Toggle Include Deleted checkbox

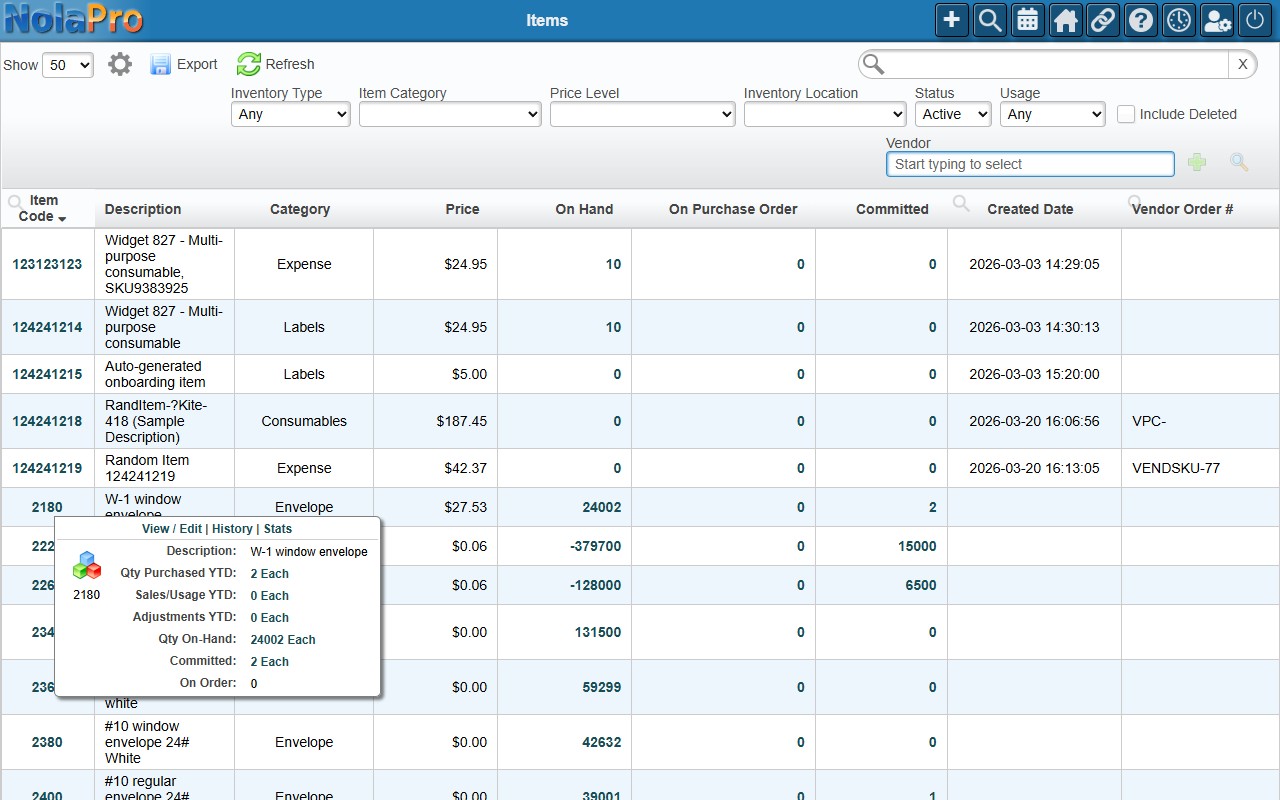(x=1126, y=114)
